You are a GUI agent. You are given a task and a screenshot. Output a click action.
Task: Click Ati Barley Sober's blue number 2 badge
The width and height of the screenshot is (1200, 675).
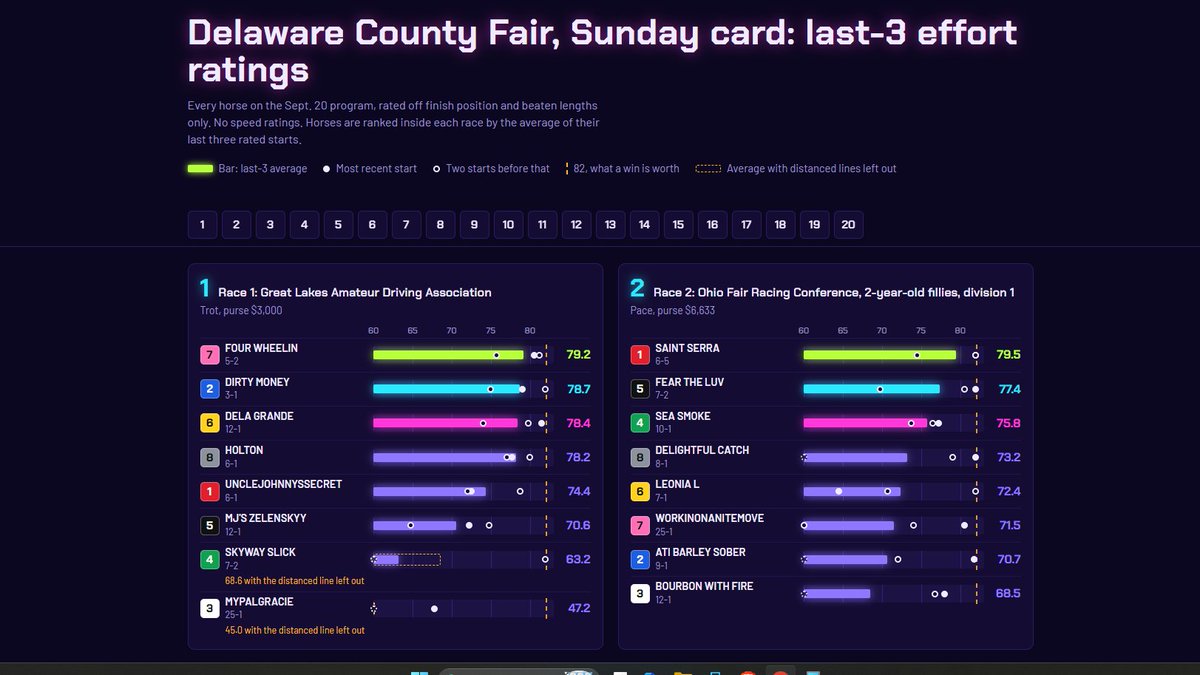640,559
